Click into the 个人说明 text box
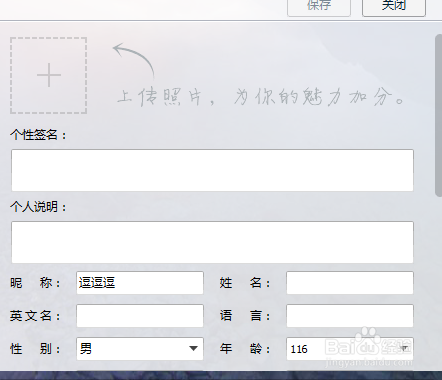 coord(213,242)
